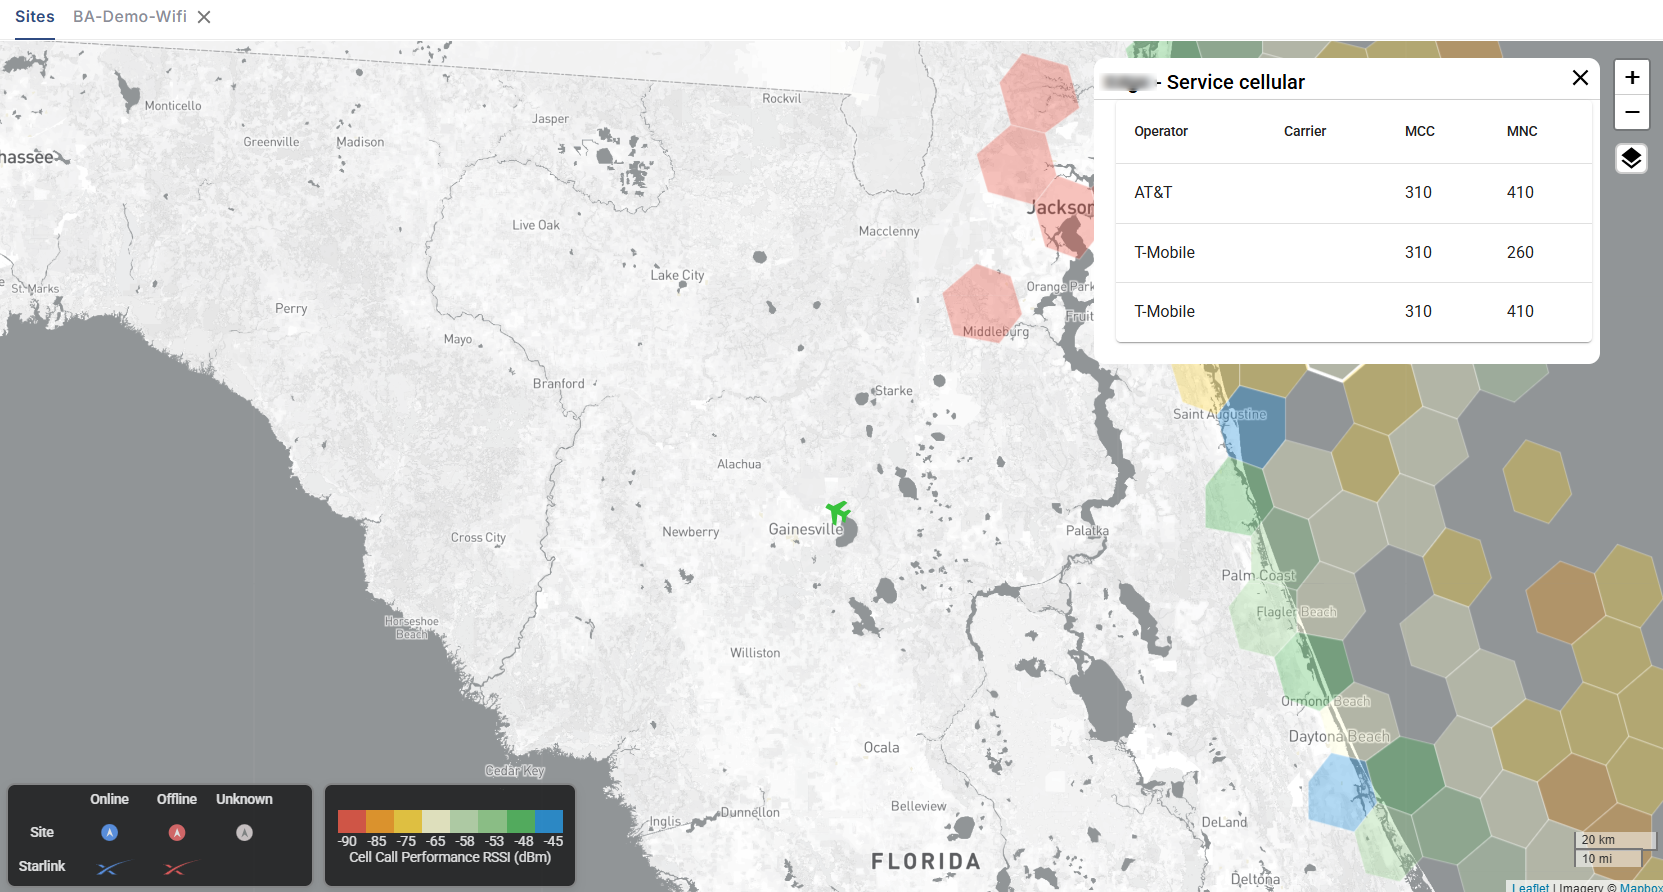Open the Leaflet attribution link

coord(1530,886)
